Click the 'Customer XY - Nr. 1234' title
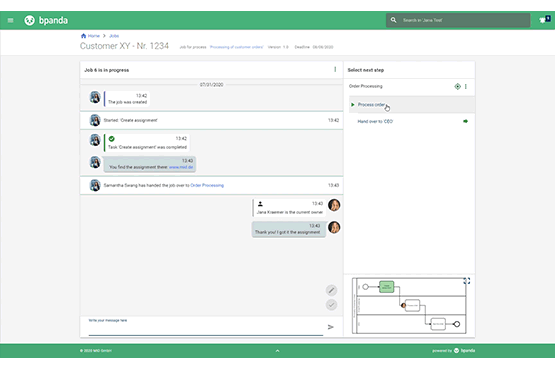 click(x=124, y=46)
